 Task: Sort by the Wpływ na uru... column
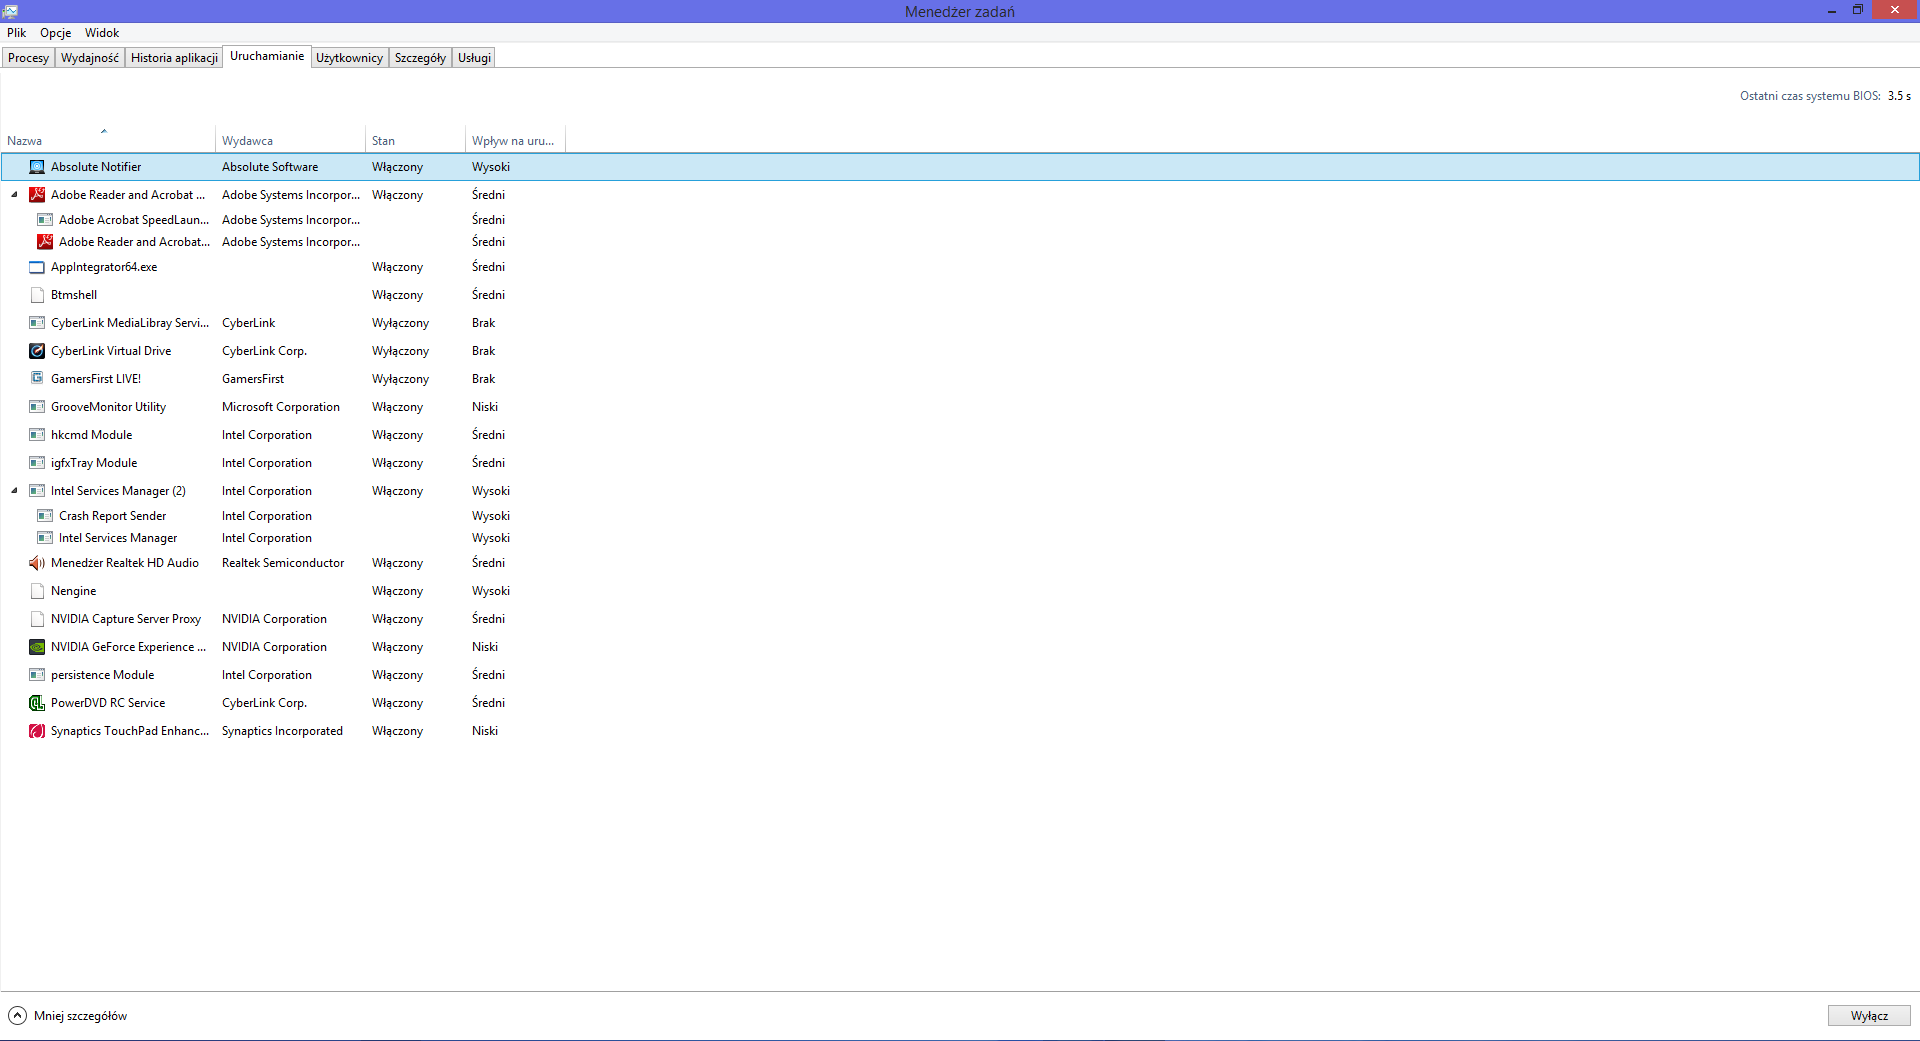tap(515, 141)
